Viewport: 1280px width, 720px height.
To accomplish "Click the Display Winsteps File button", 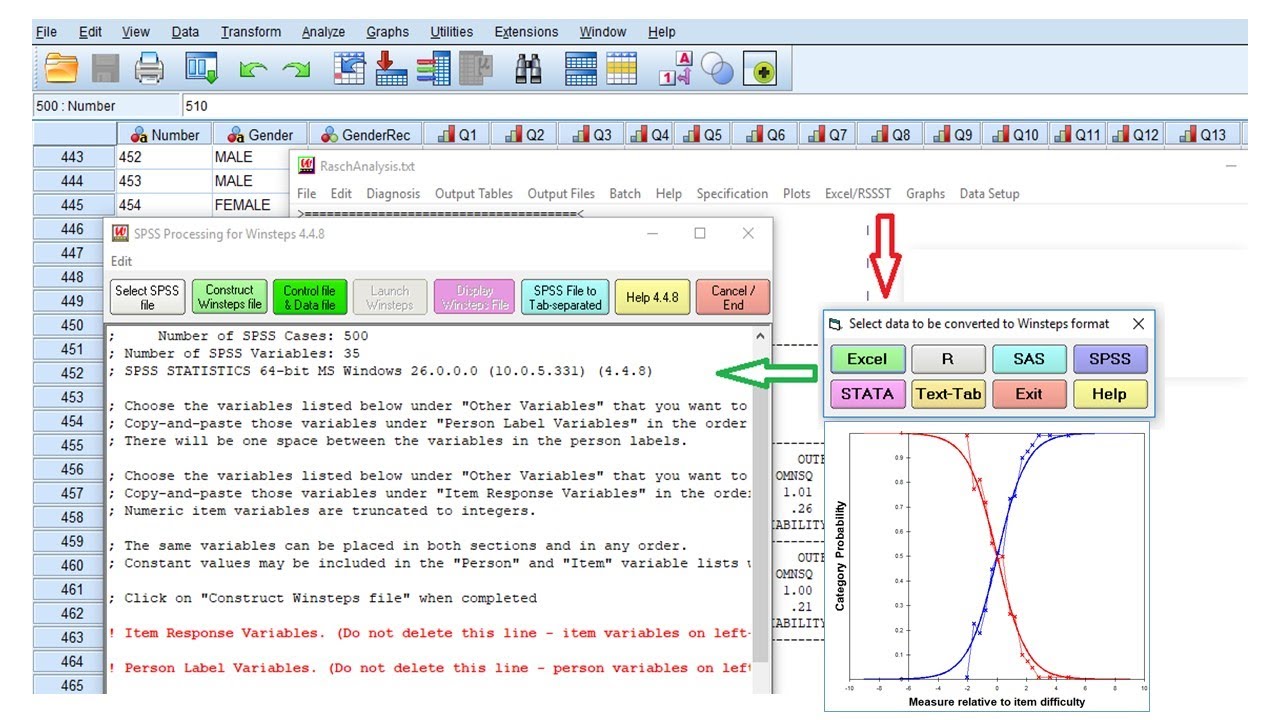I will pos(474,297).
